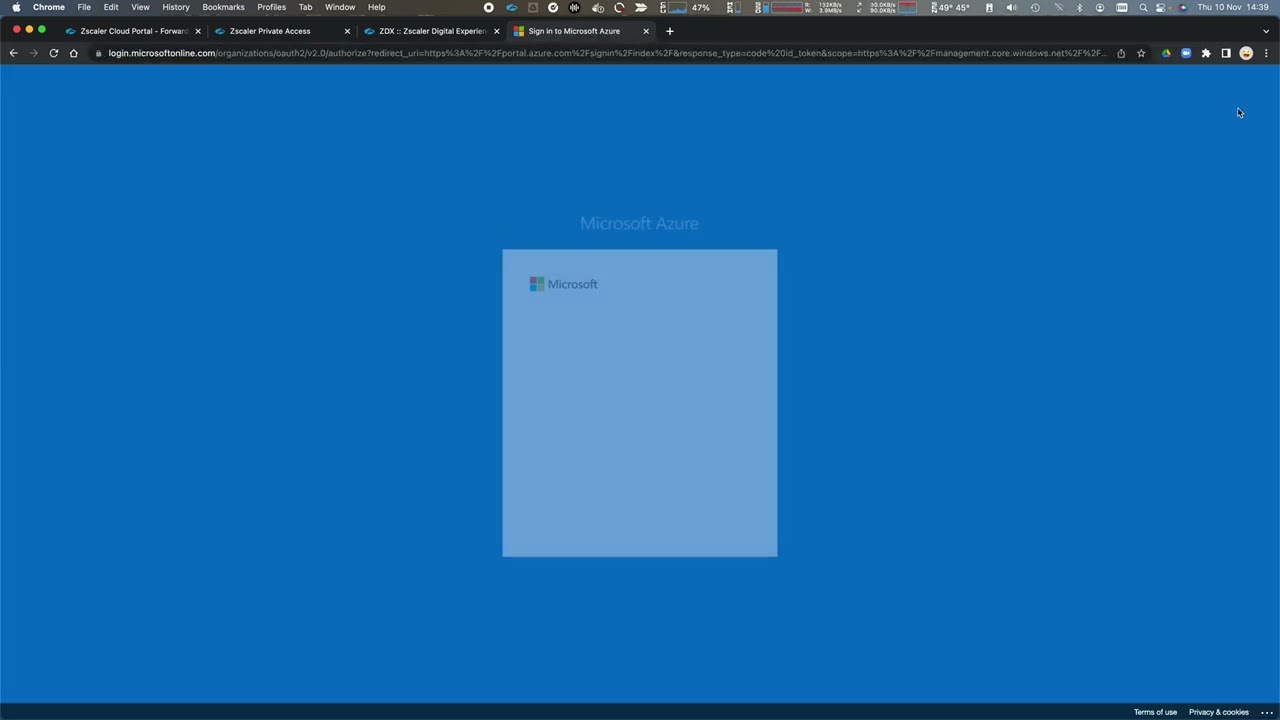1280x720 pixels.
Task: Click the footer ellipsis more-options button
Action: 1267,712
